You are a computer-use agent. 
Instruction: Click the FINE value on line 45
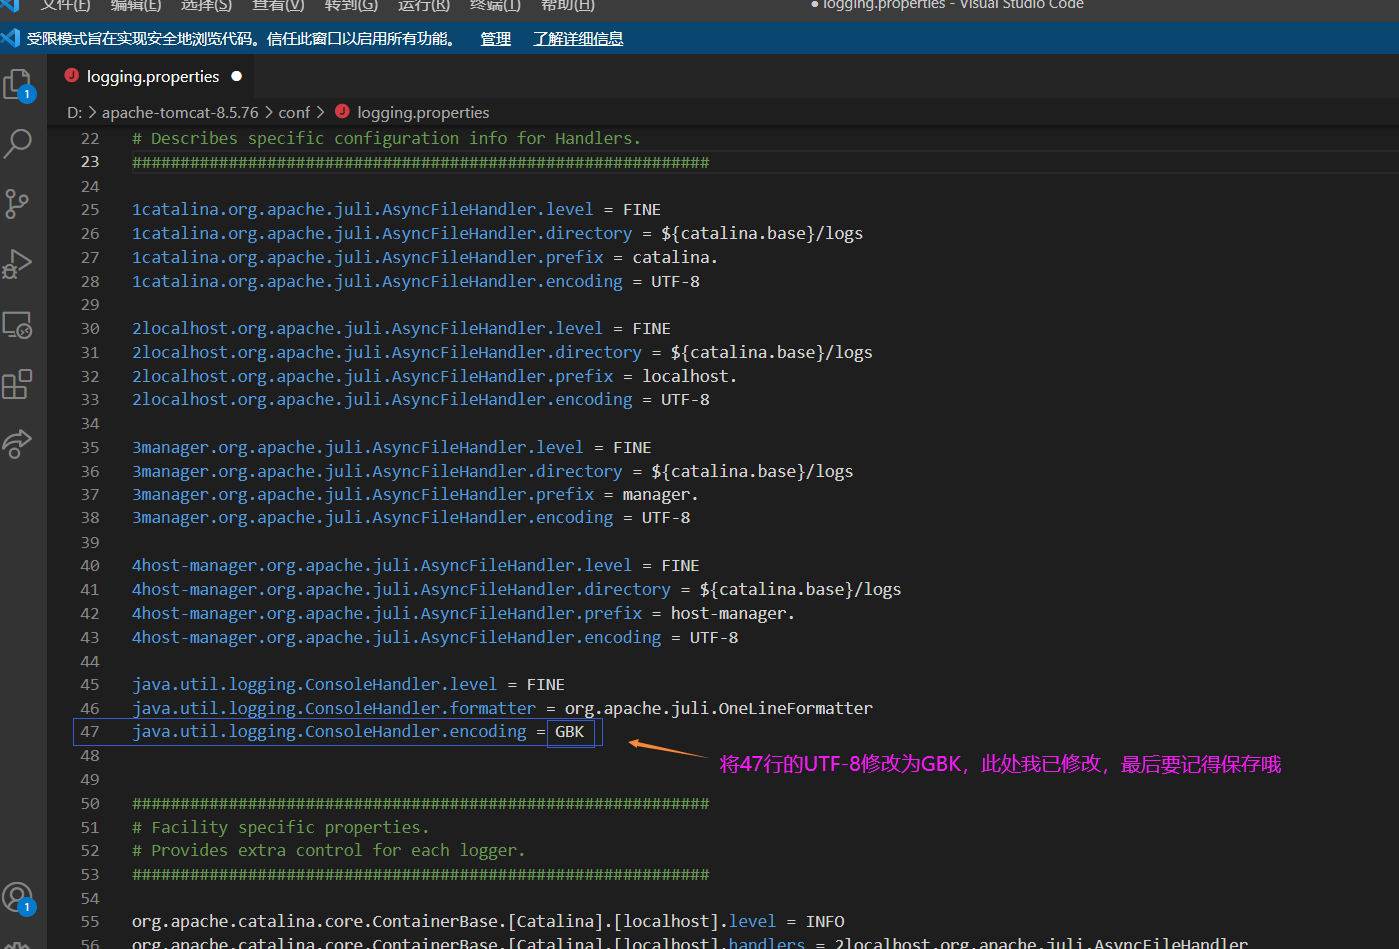[545, 685]
